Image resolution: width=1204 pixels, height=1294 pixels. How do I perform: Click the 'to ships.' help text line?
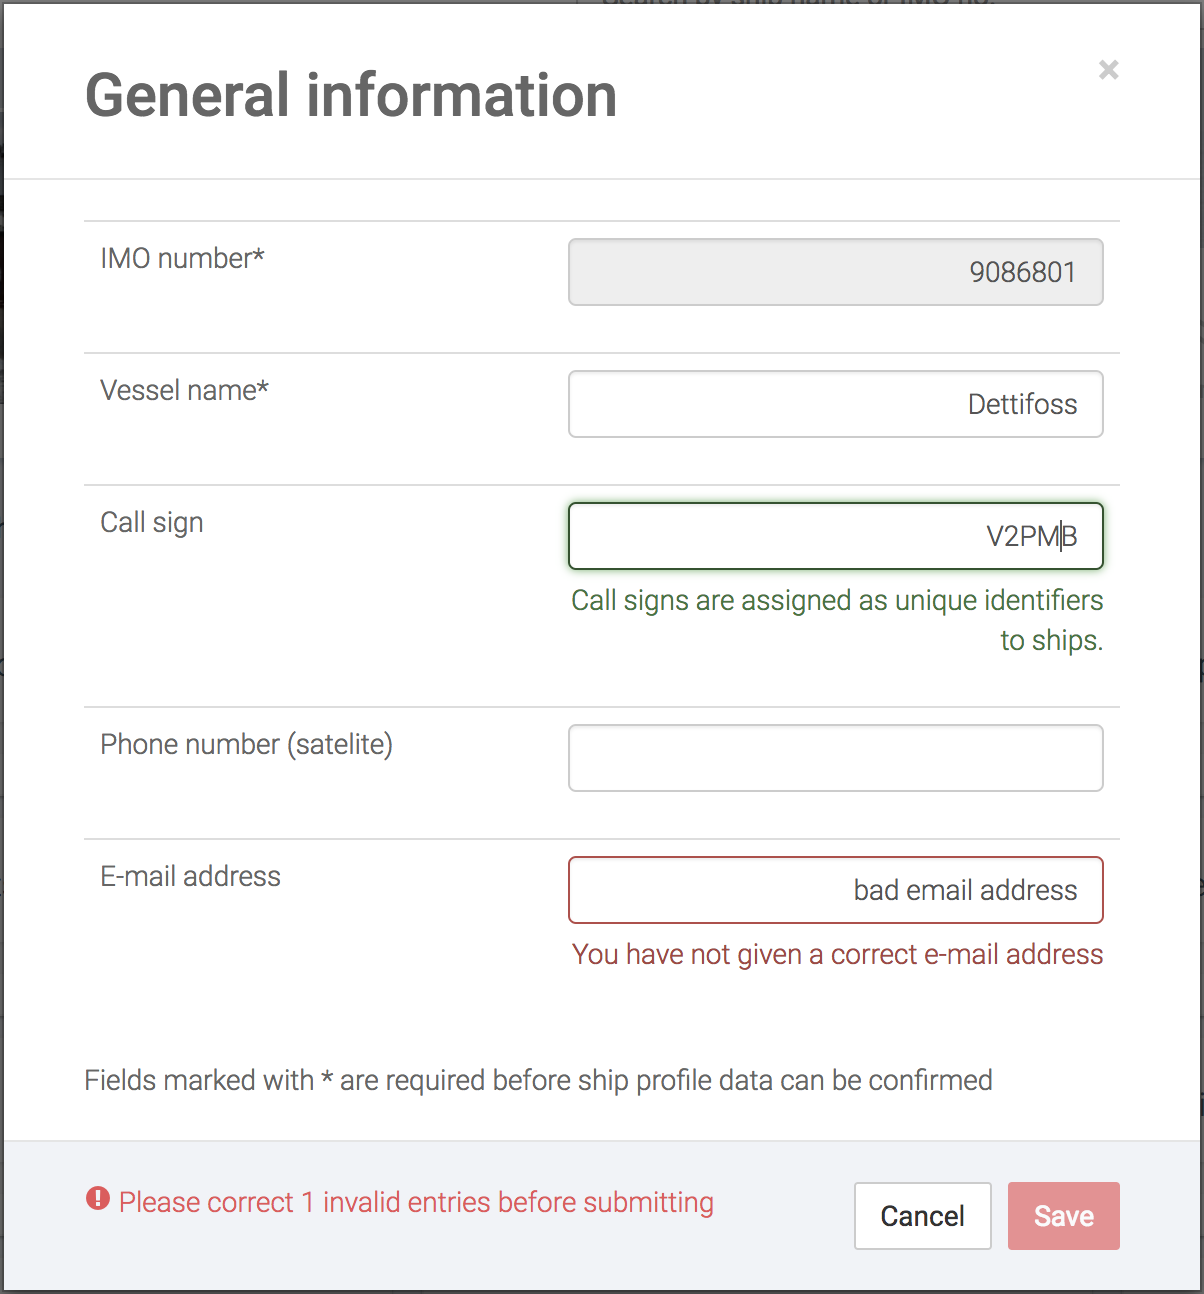pyautogui.click(x=1052, y=640)
